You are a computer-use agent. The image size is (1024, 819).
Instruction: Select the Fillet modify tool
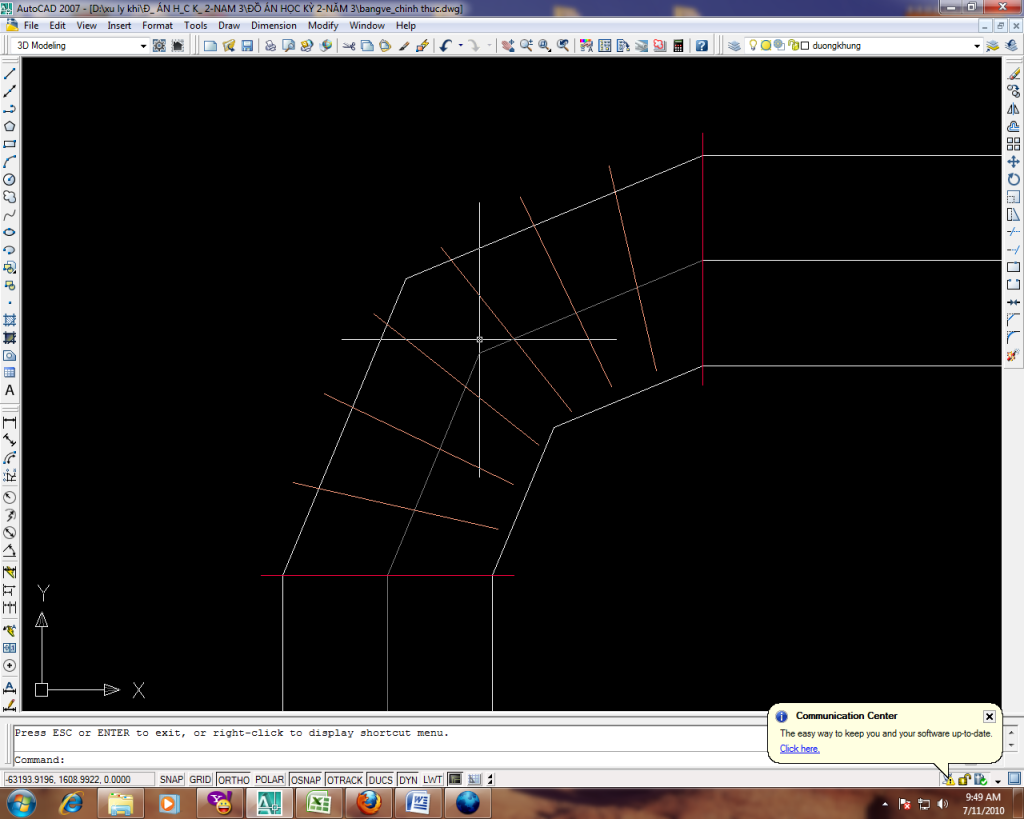[1013, 338]
